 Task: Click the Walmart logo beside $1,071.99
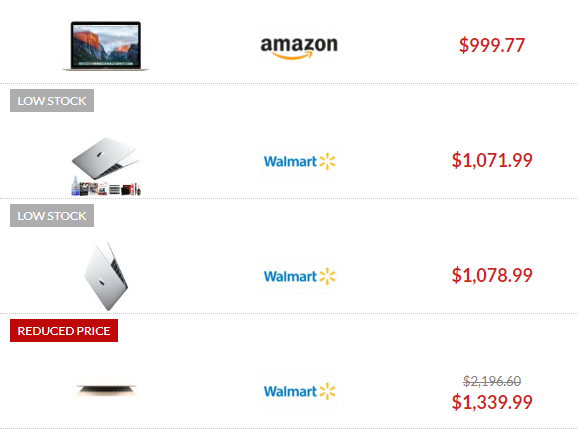tap(299, 161)
